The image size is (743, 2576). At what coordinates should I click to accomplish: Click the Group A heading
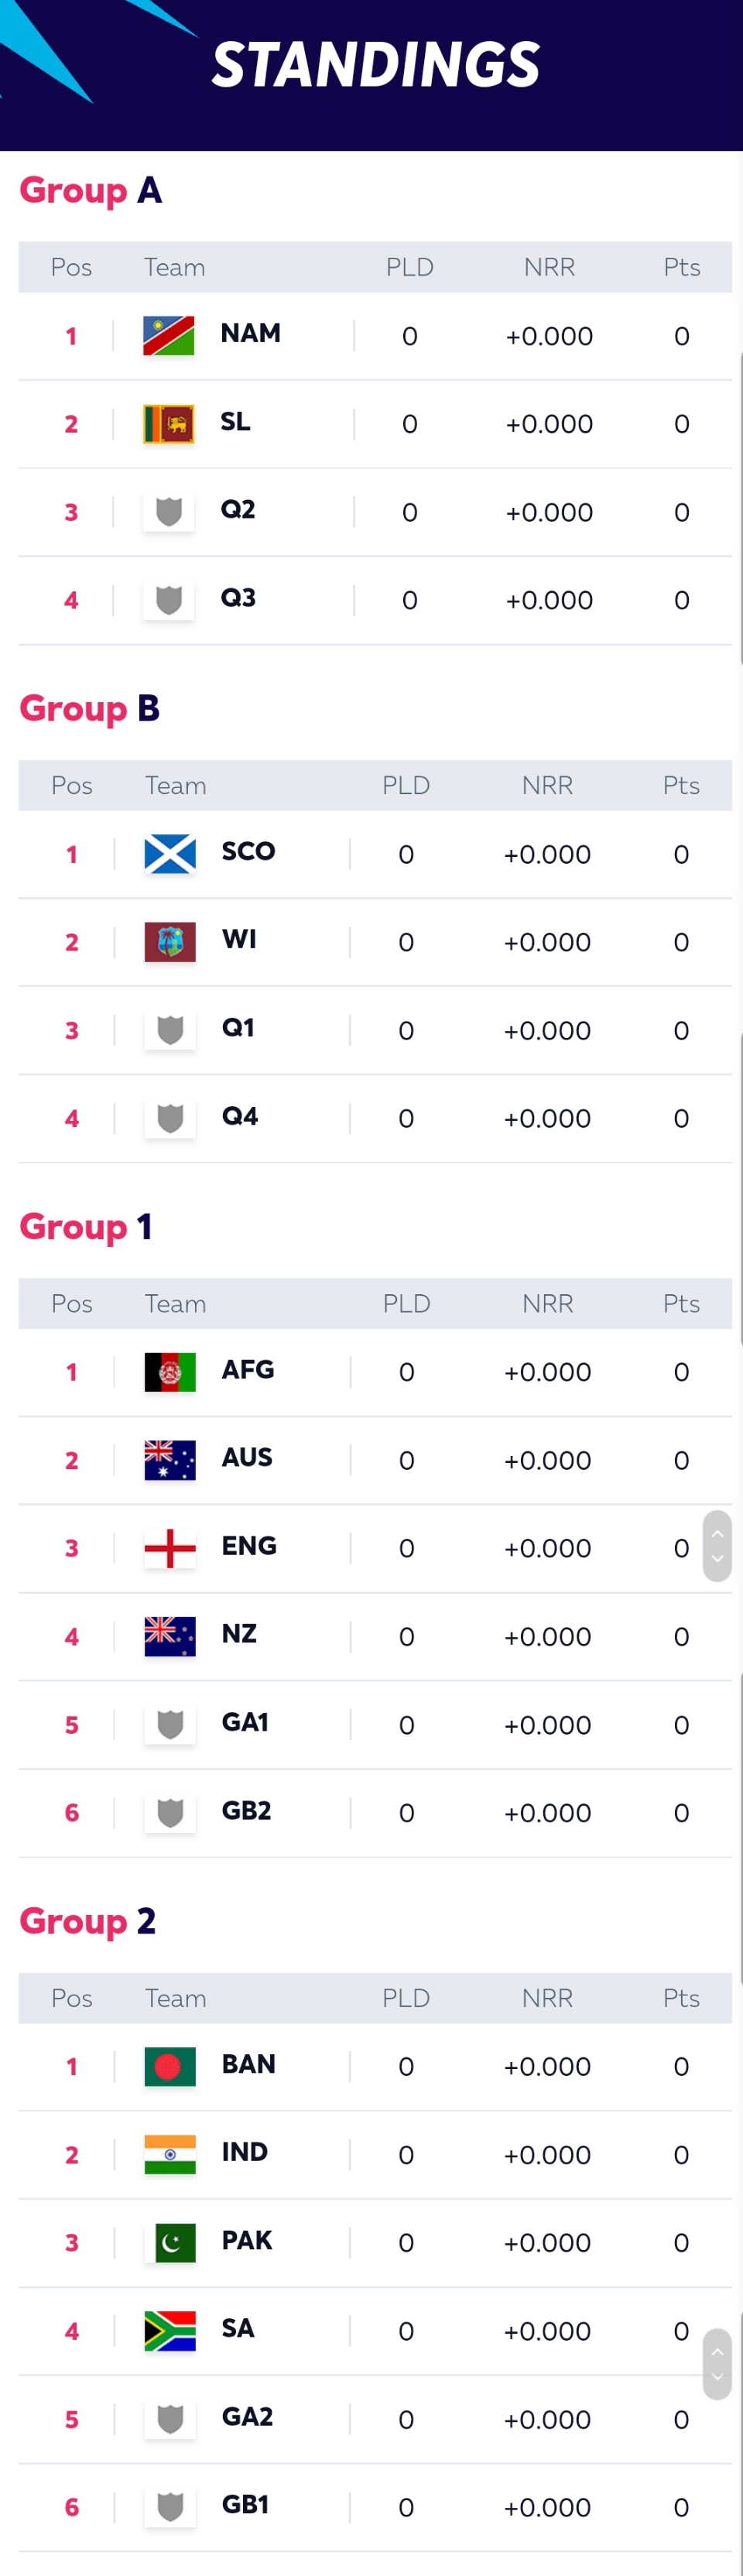[x=91, y=190]
